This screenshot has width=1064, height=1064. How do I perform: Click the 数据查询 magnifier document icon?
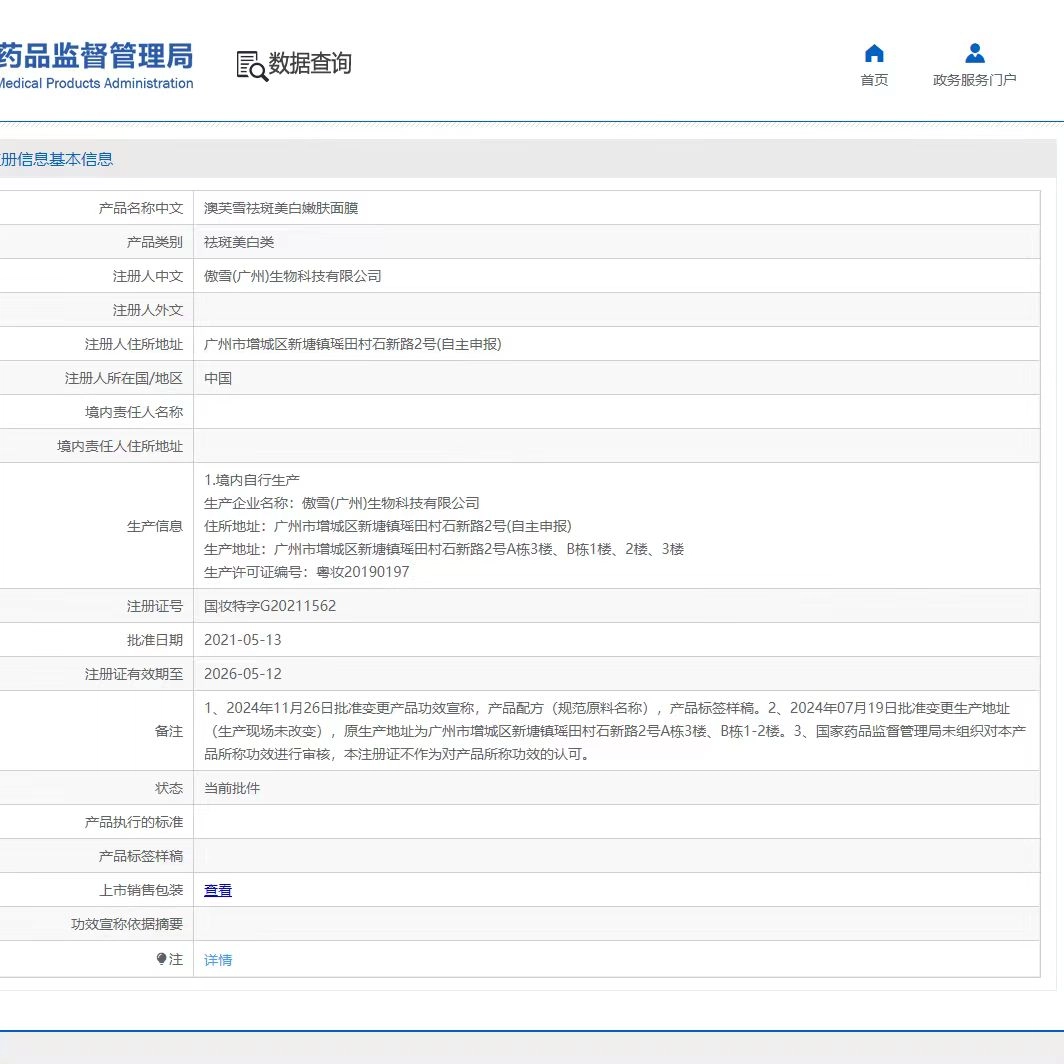[x=251, y=65]
